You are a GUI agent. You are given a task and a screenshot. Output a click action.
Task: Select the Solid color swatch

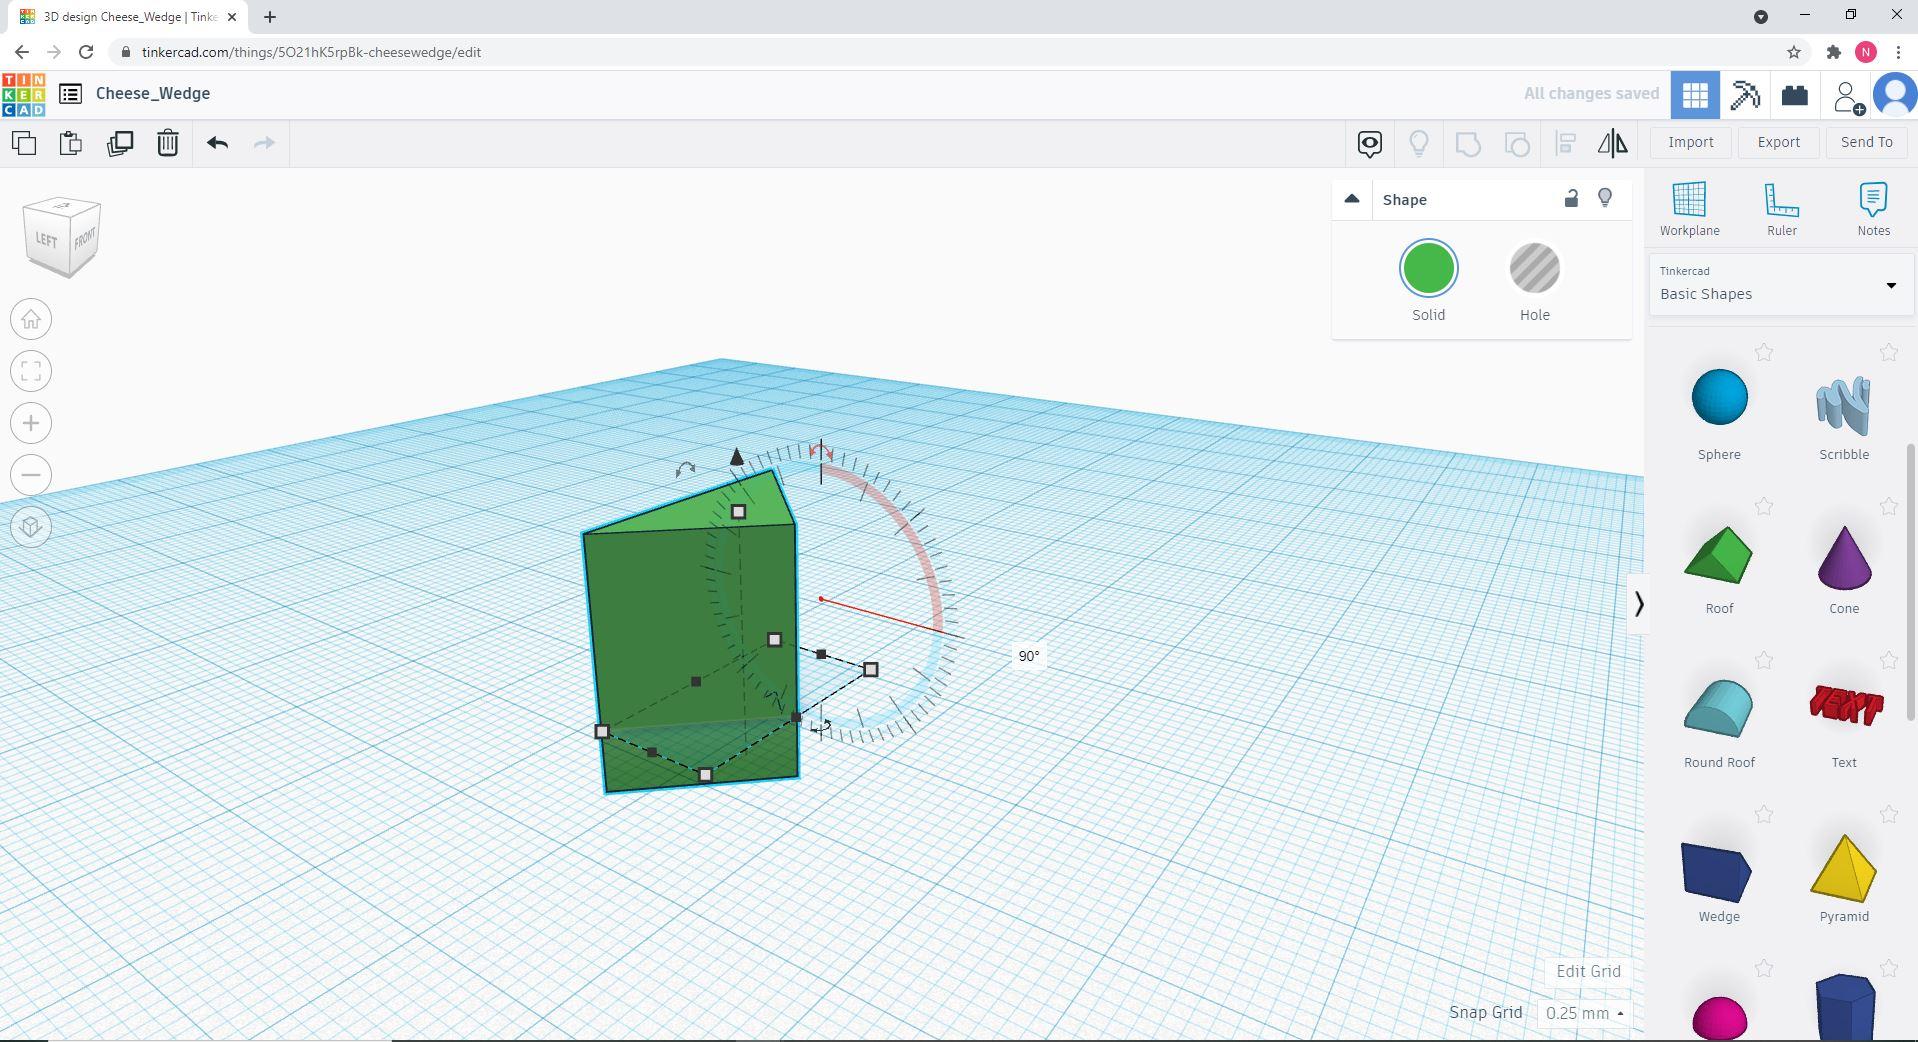point(1428,269)
